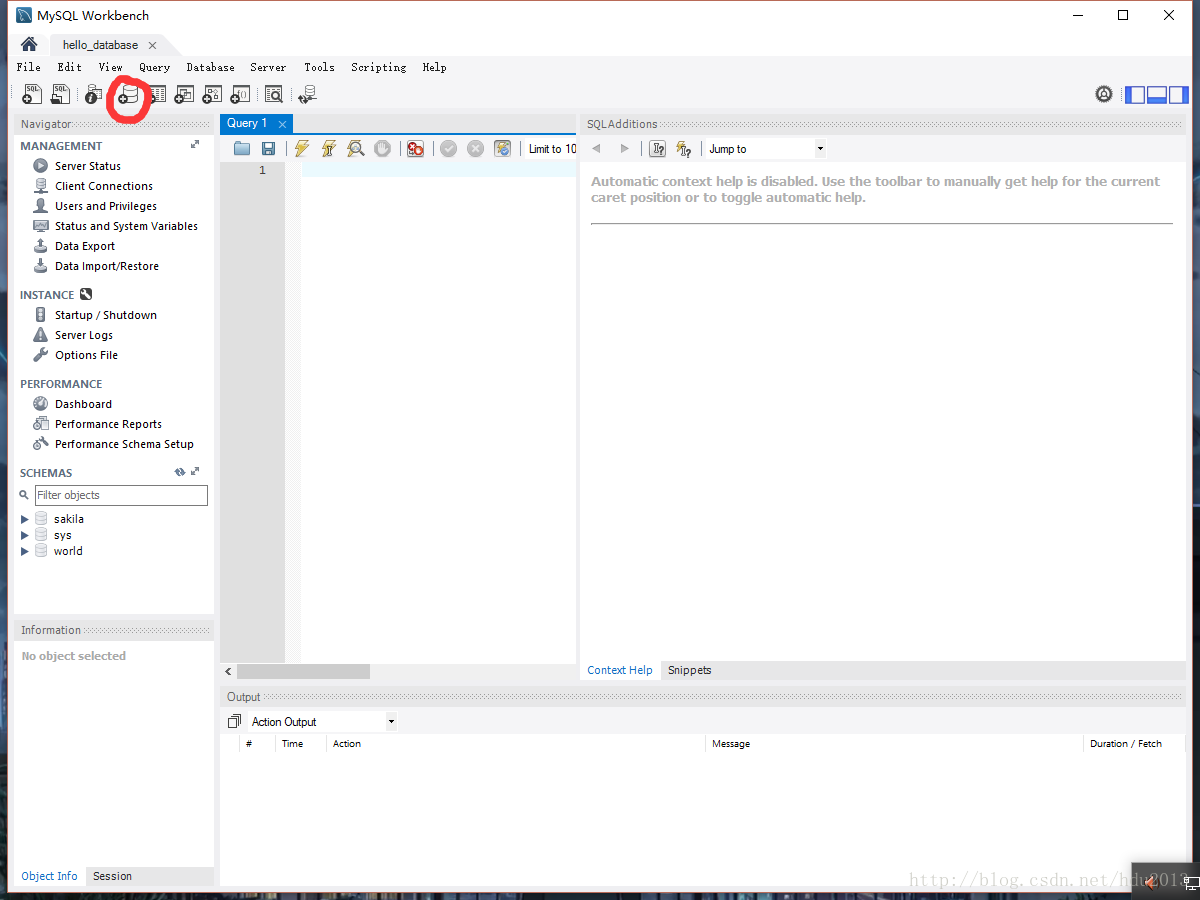
Task: Open Server Status in Navigator
Action: pos(88,166)
